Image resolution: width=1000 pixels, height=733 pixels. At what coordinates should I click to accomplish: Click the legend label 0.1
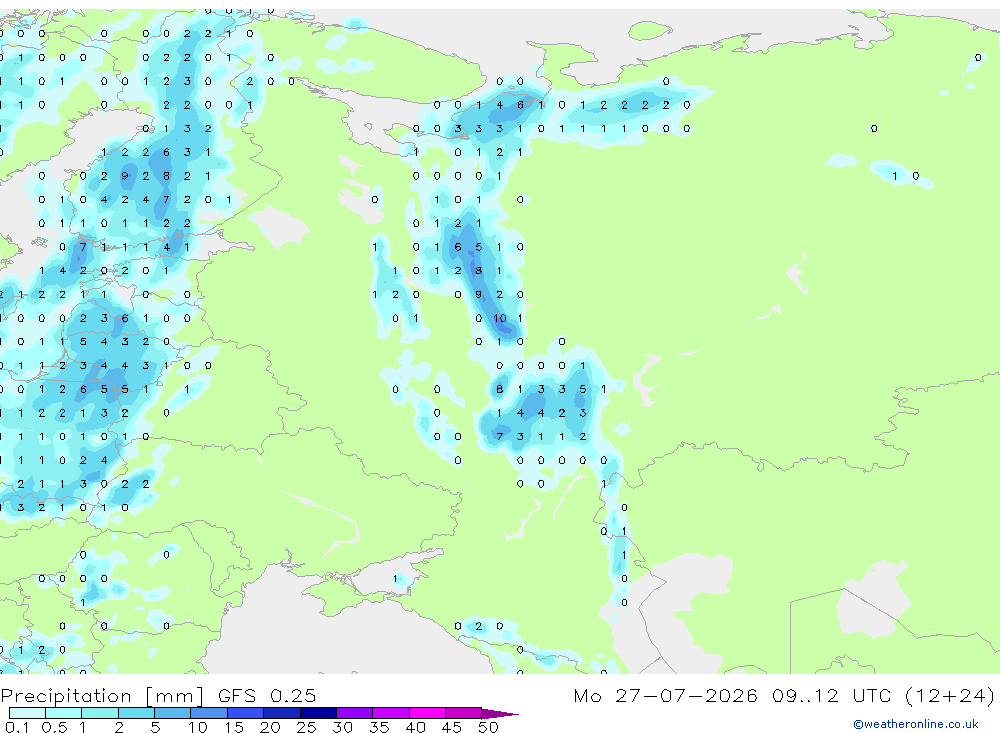pos(17,727)
